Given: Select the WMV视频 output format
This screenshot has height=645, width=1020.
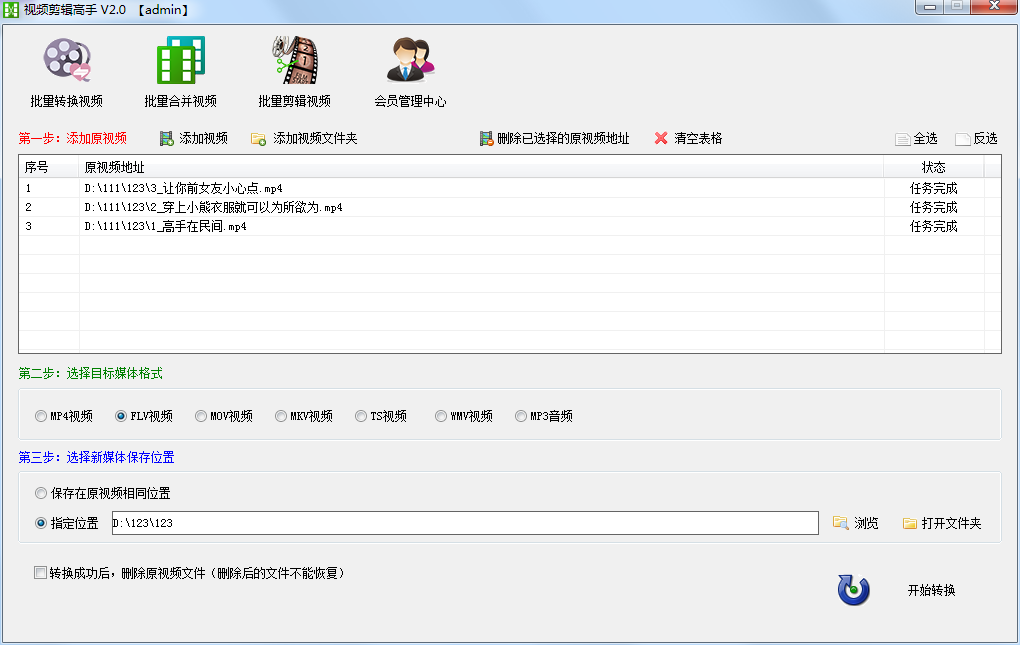Looking at the screenshot, I should point(441,416).
